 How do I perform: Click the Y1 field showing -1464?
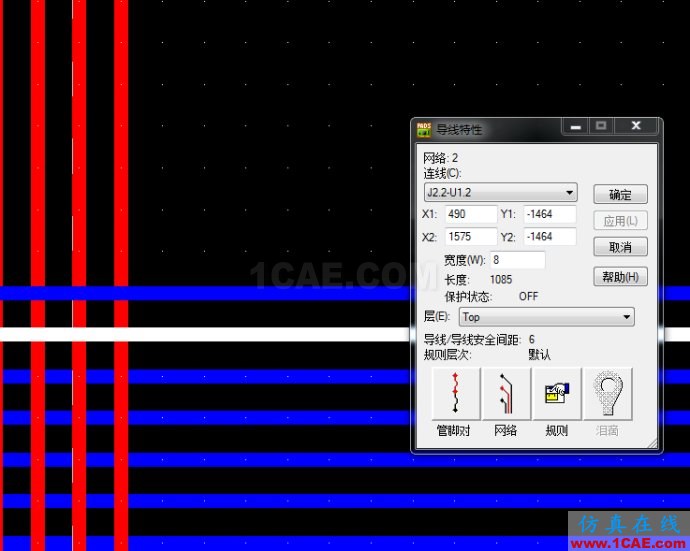(x=550, y=214)
